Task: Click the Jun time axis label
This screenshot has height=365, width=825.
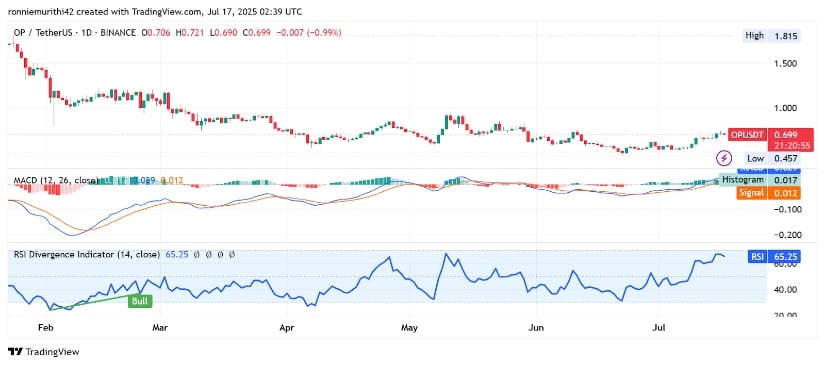Action: click(x=535, y=327)
